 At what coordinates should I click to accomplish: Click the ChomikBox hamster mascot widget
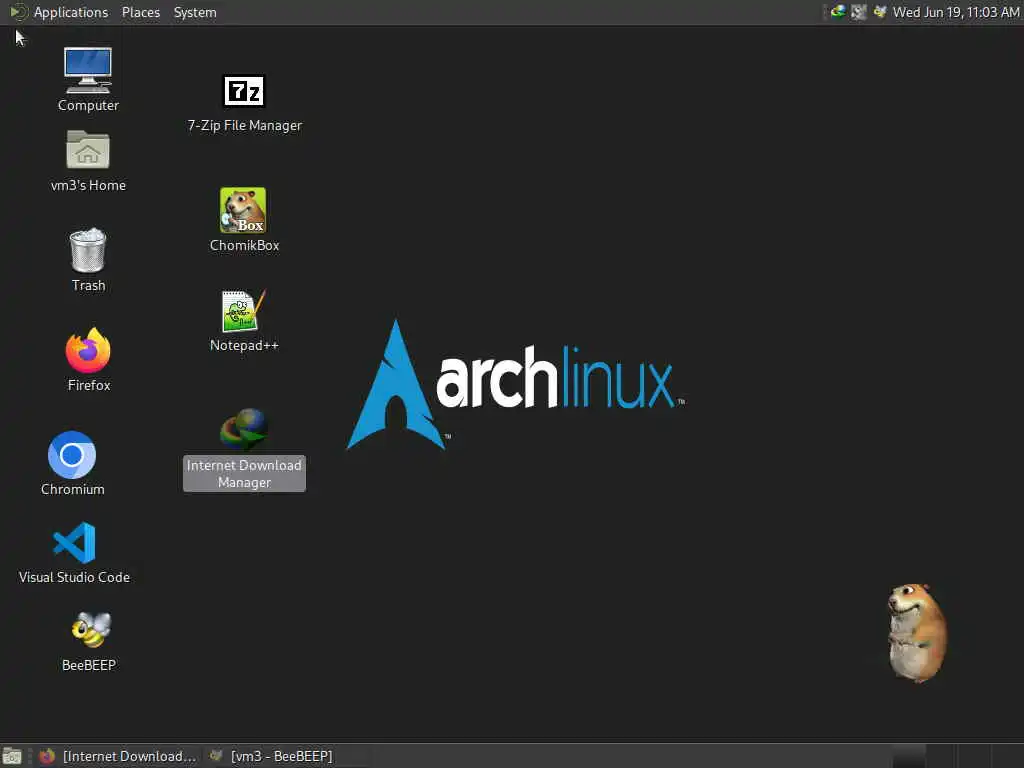[917, 633]
